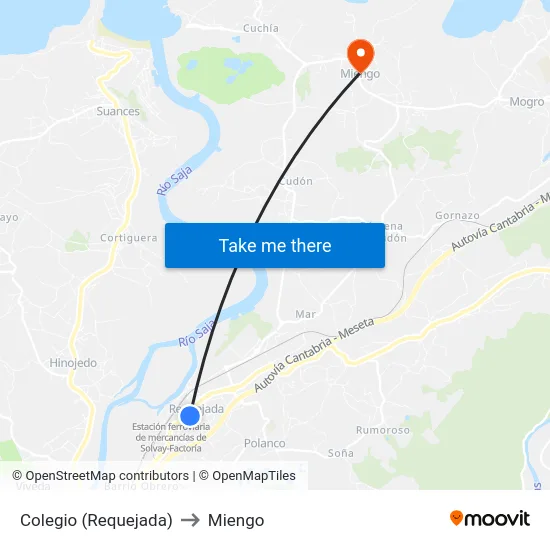The image size is (550, 550).
Task: Click the Suances town label on map
Action: (x=118, y=111)
